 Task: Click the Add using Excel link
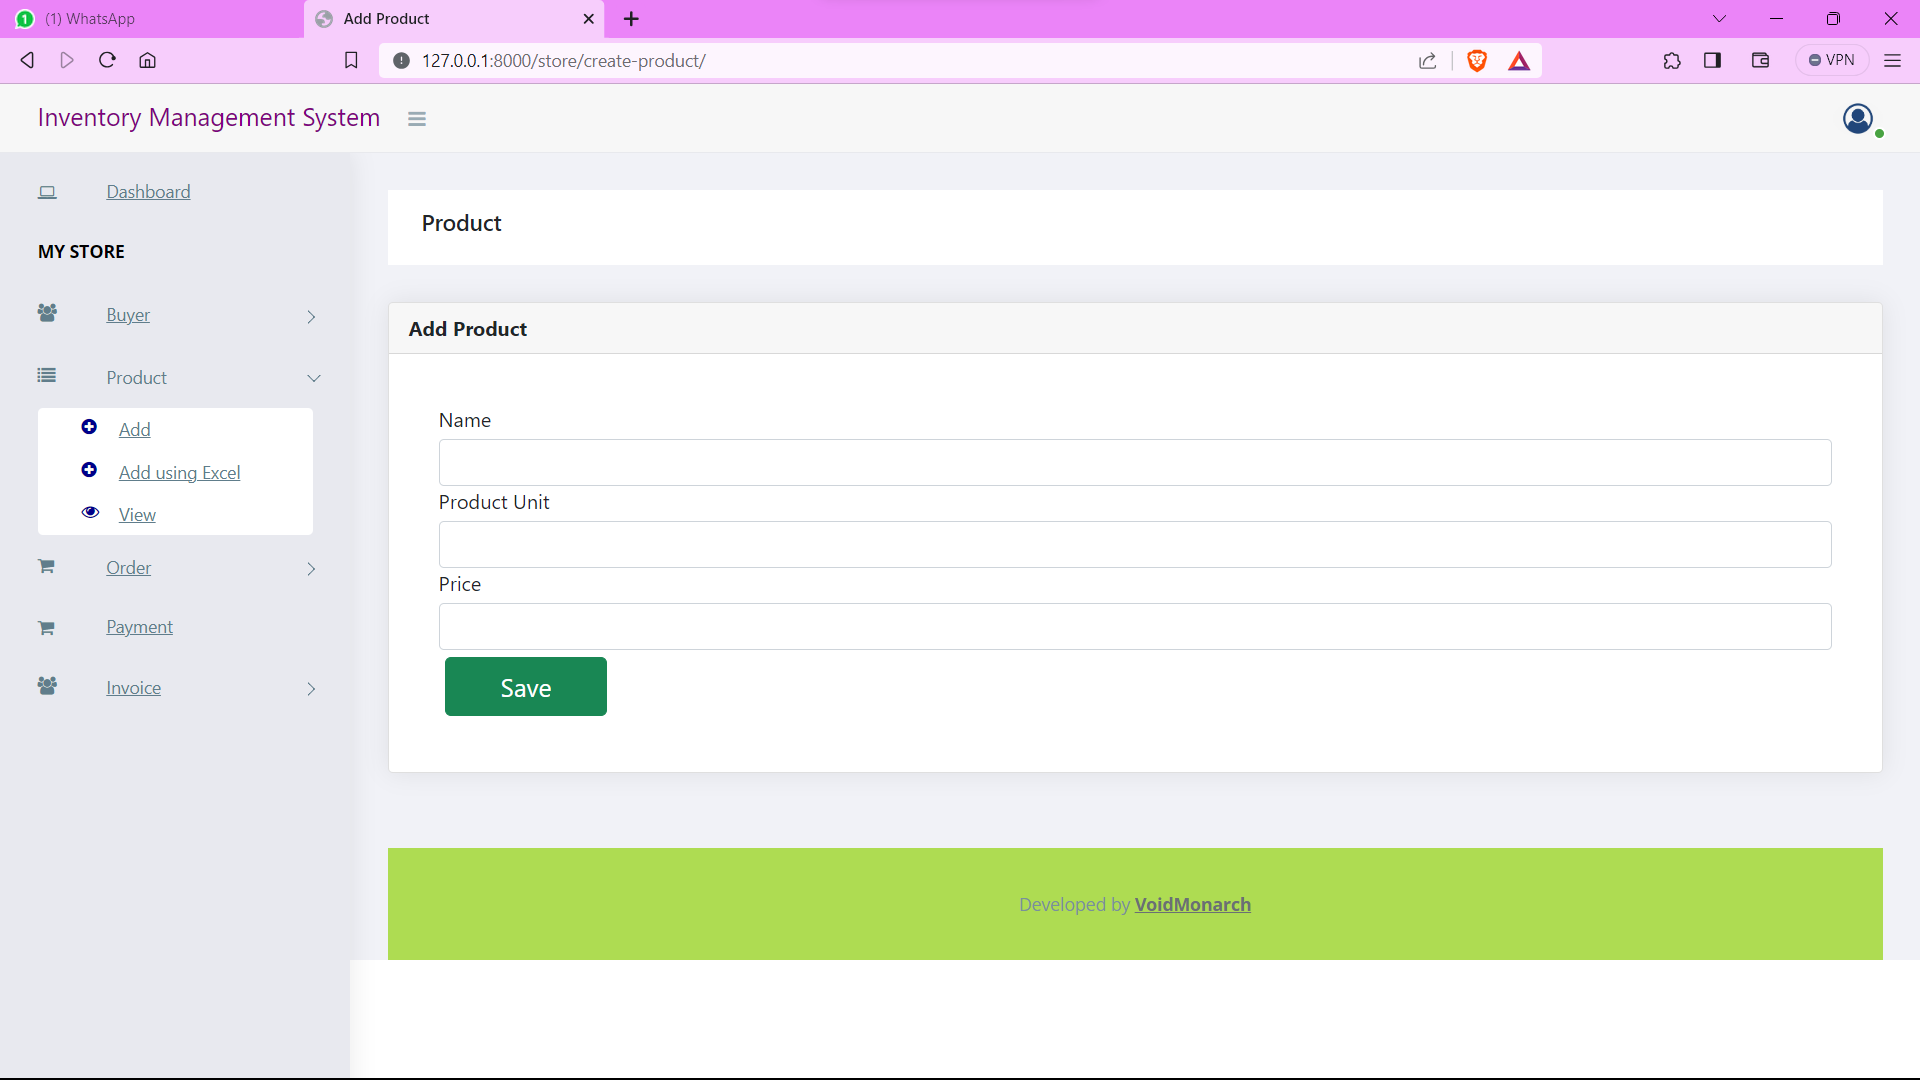tap(179, 473)
